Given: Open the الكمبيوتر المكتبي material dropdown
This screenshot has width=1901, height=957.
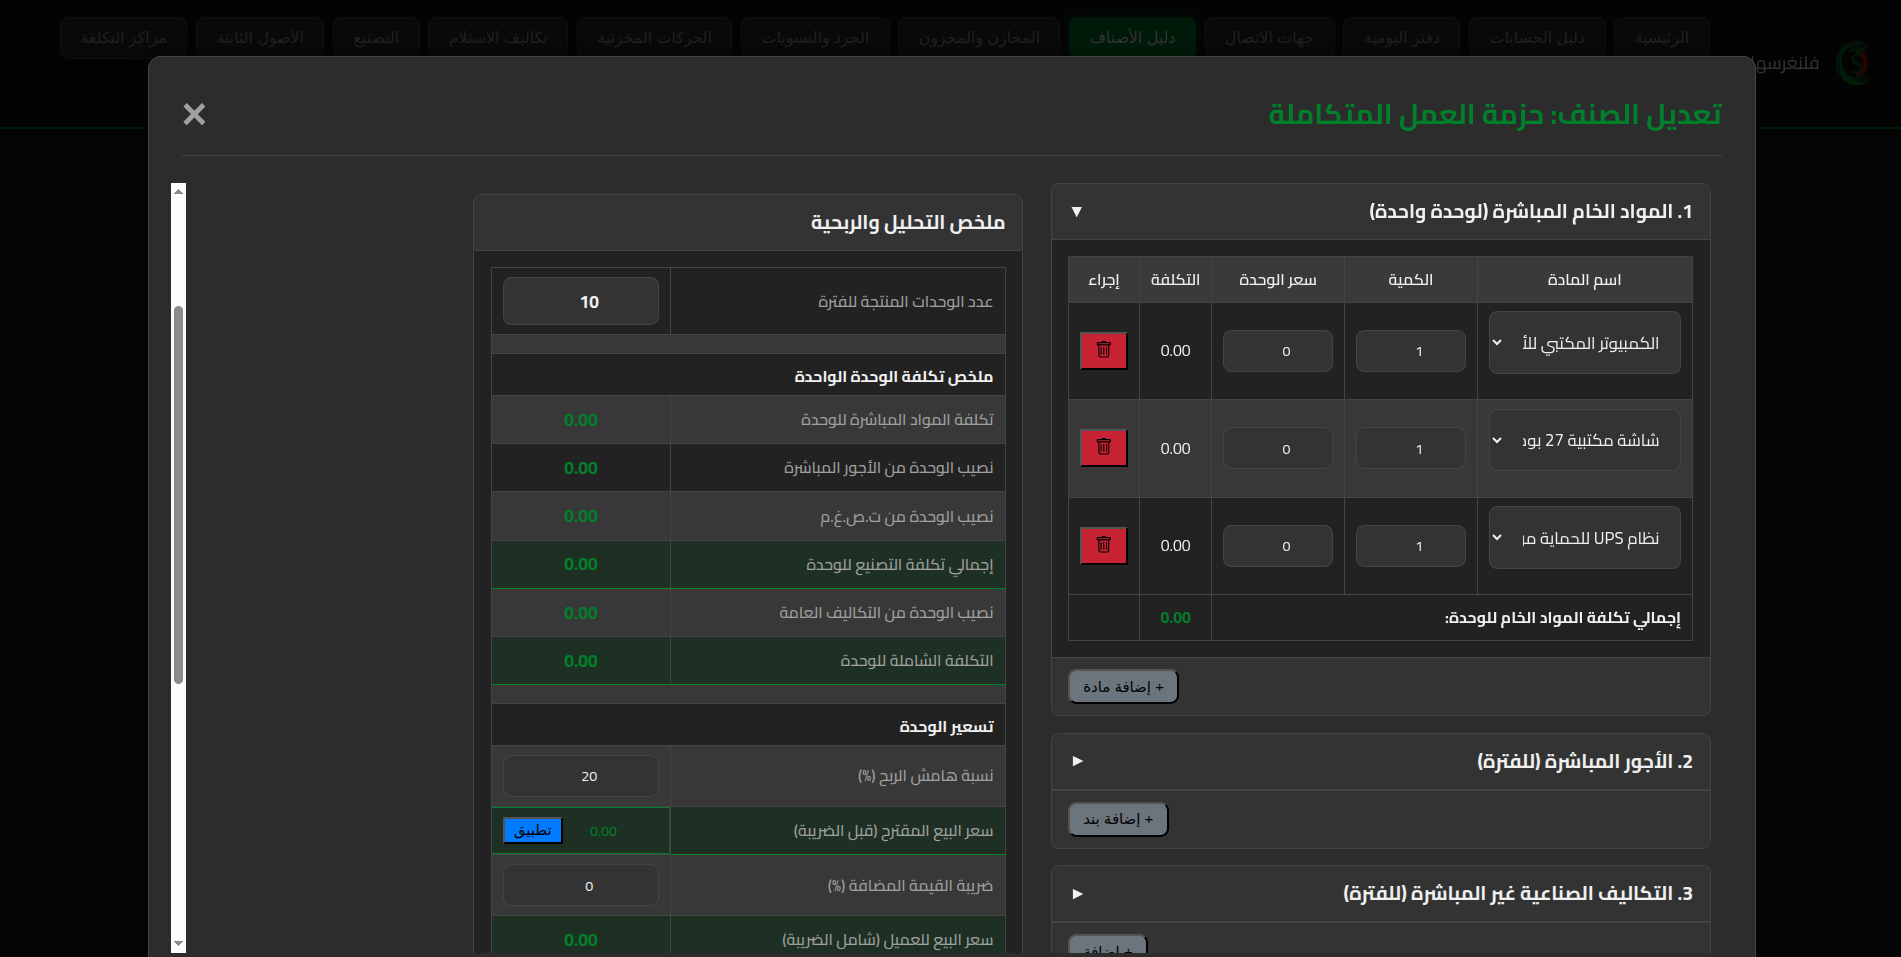Looking at the screenshot, I should point(1584,343).
